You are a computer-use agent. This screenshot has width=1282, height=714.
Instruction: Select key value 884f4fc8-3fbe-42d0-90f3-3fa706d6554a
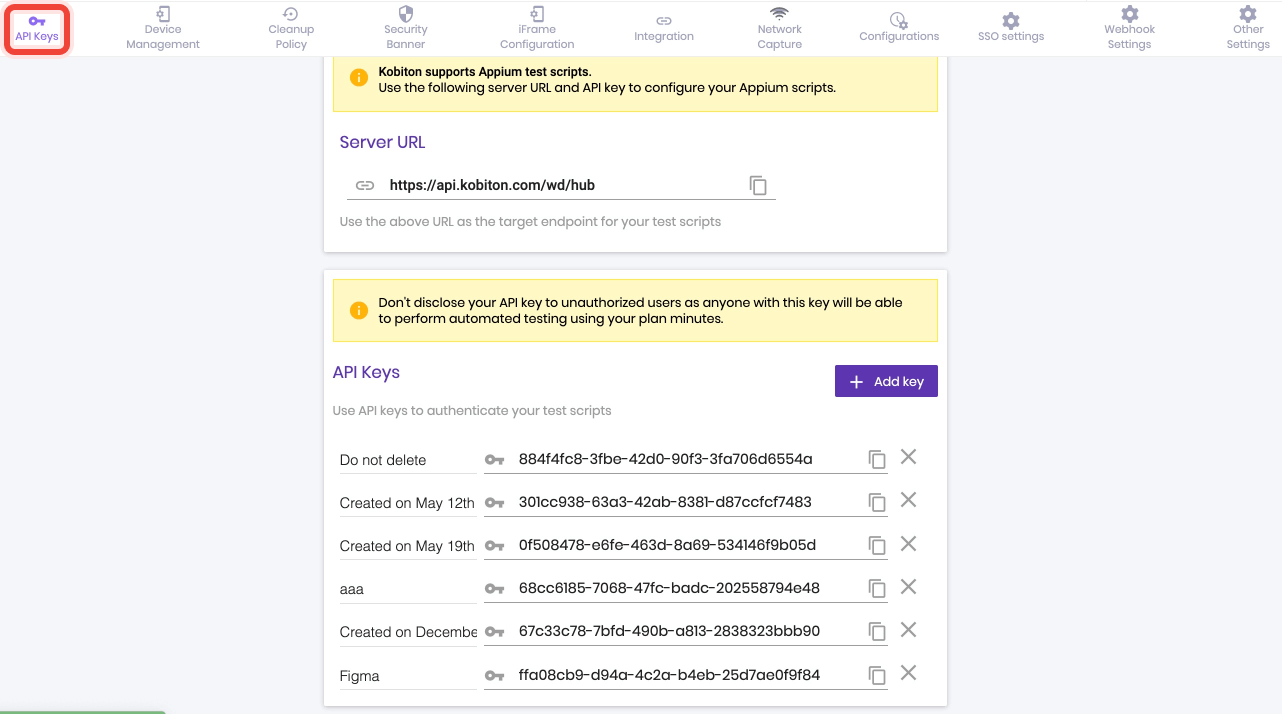pyautogui.click(x=665, y=459)
